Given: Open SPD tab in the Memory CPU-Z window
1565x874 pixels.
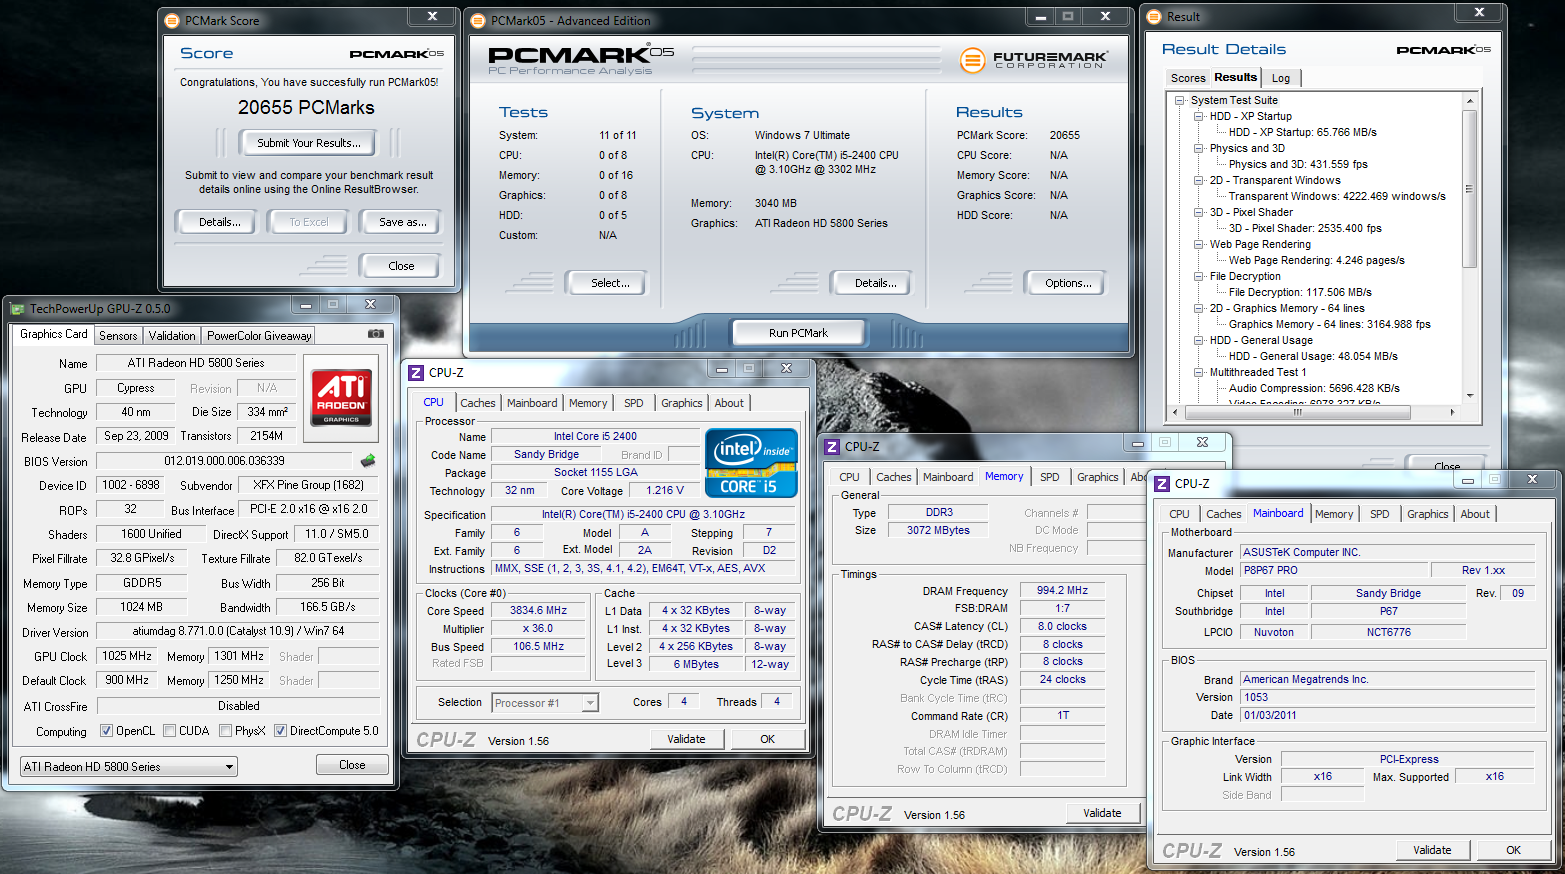Looking at the screenshot, I should [x=1049, y=477].
